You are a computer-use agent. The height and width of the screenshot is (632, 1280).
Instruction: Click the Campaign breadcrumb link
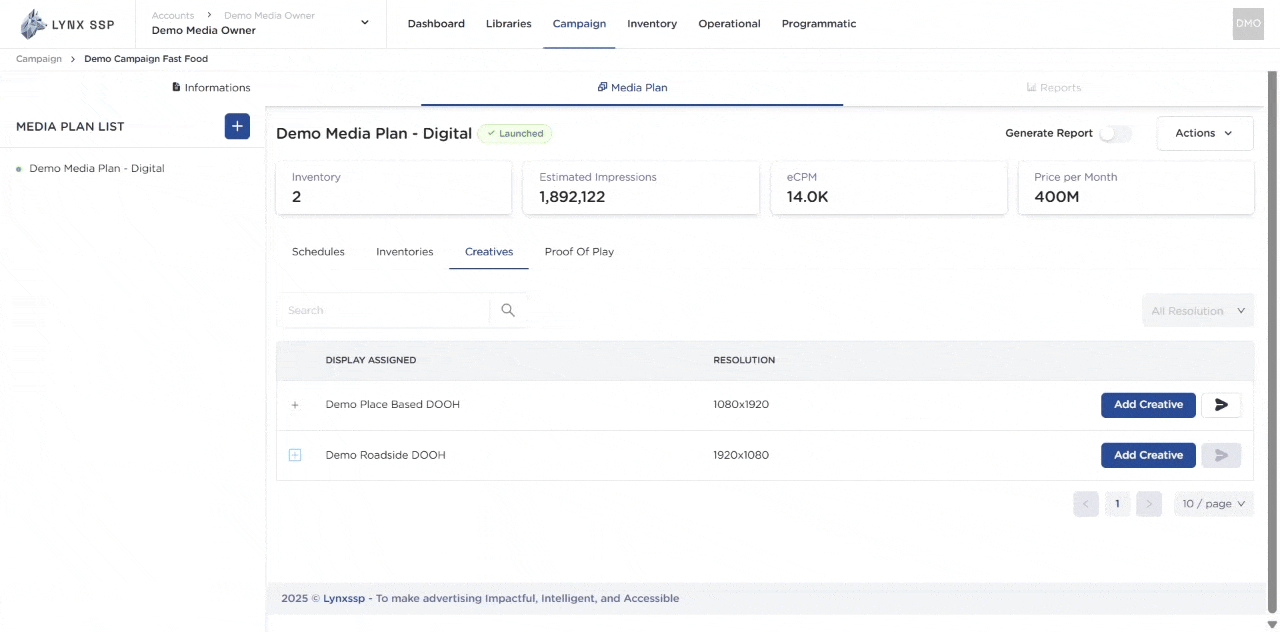tap(39, 59)
